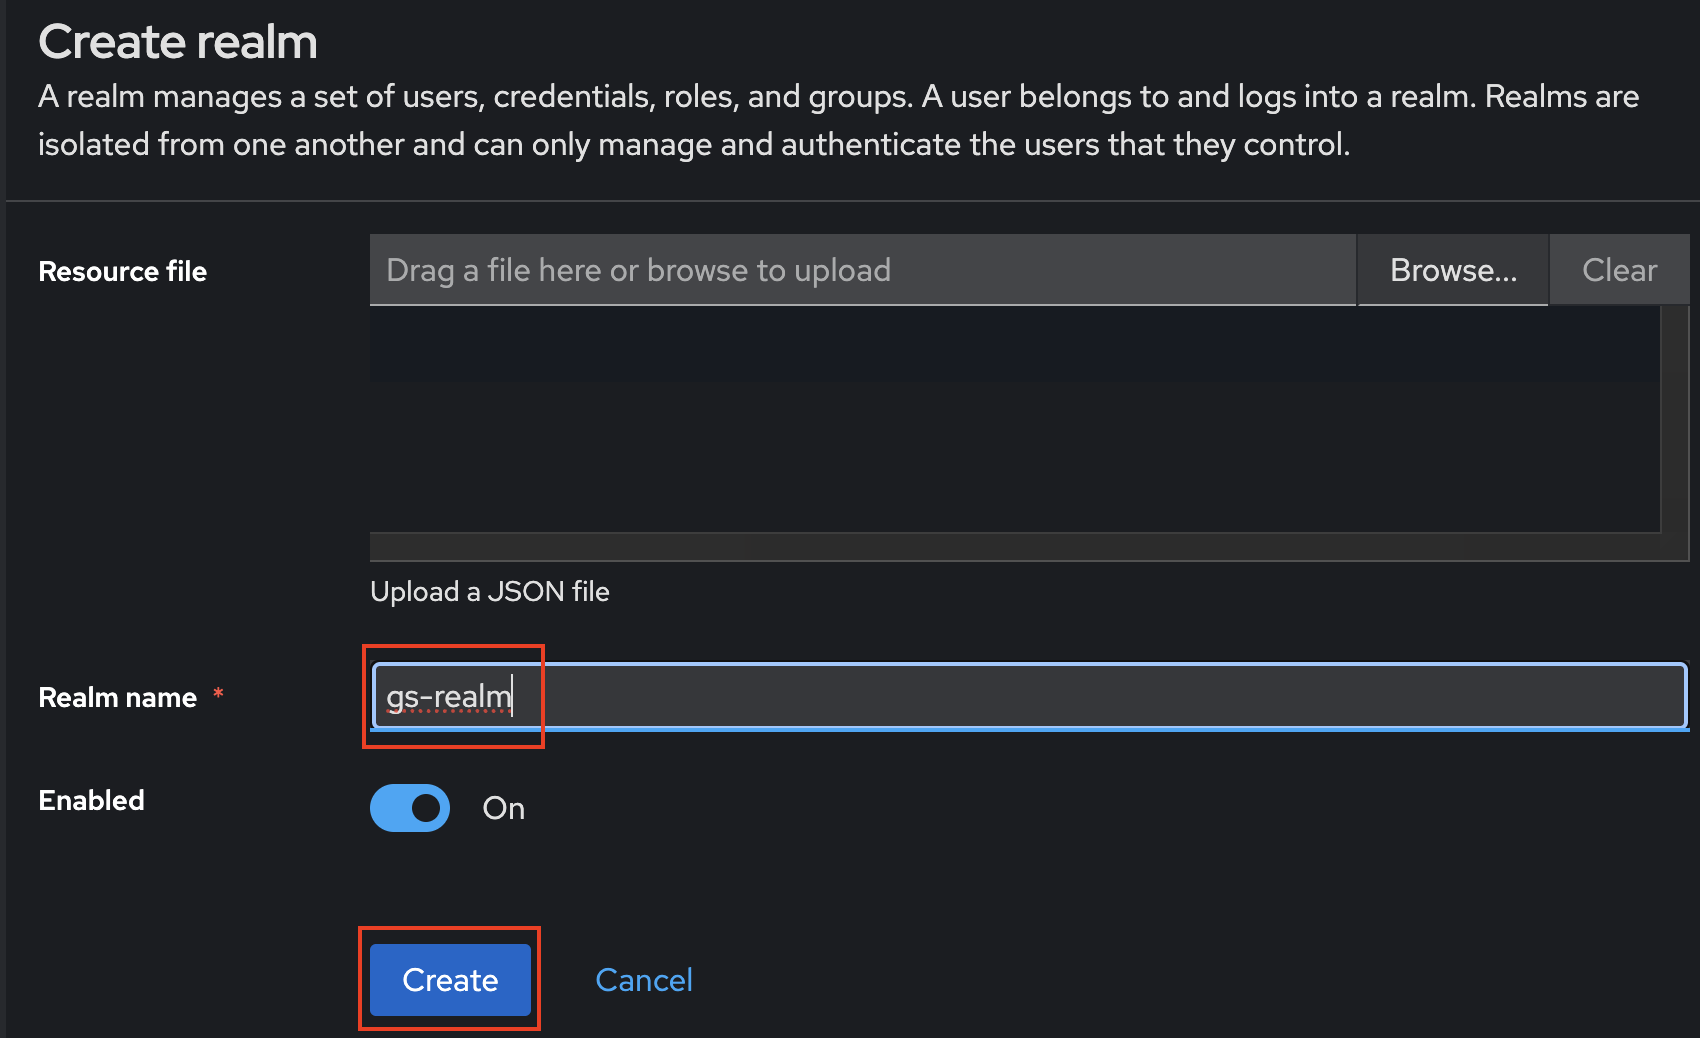Toggle the Enabled switch off

coord(410,808)
